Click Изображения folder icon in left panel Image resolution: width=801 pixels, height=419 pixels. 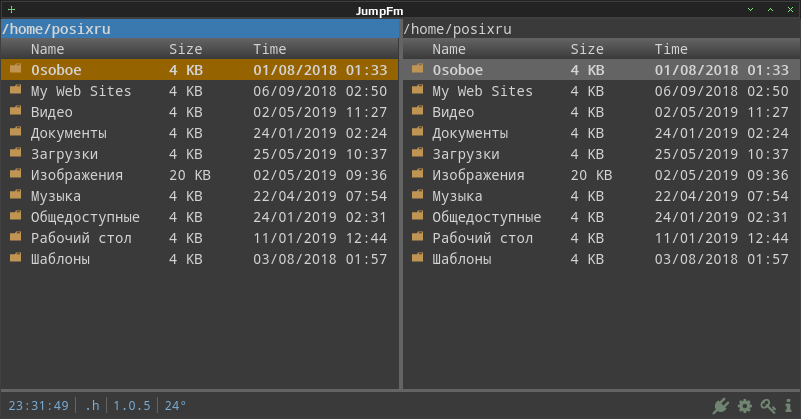tap(16, 173)
